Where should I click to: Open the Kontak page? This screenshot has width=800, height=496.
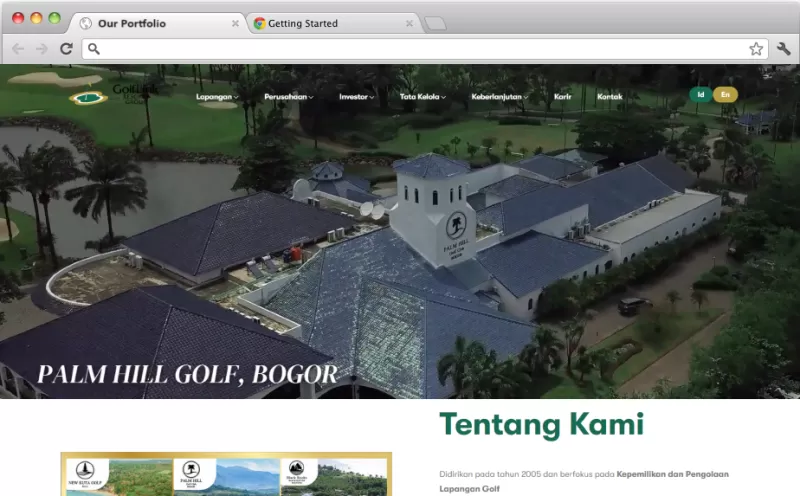(610, 96)
